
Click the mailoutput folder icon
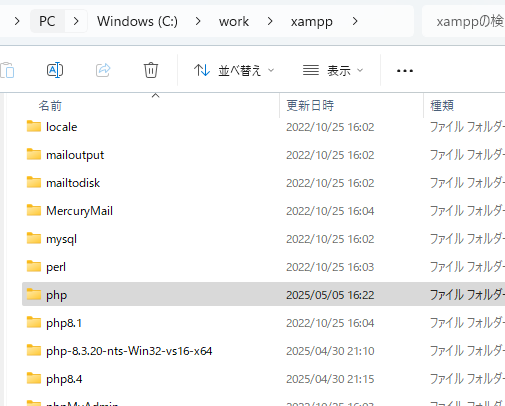coord(34,154)
